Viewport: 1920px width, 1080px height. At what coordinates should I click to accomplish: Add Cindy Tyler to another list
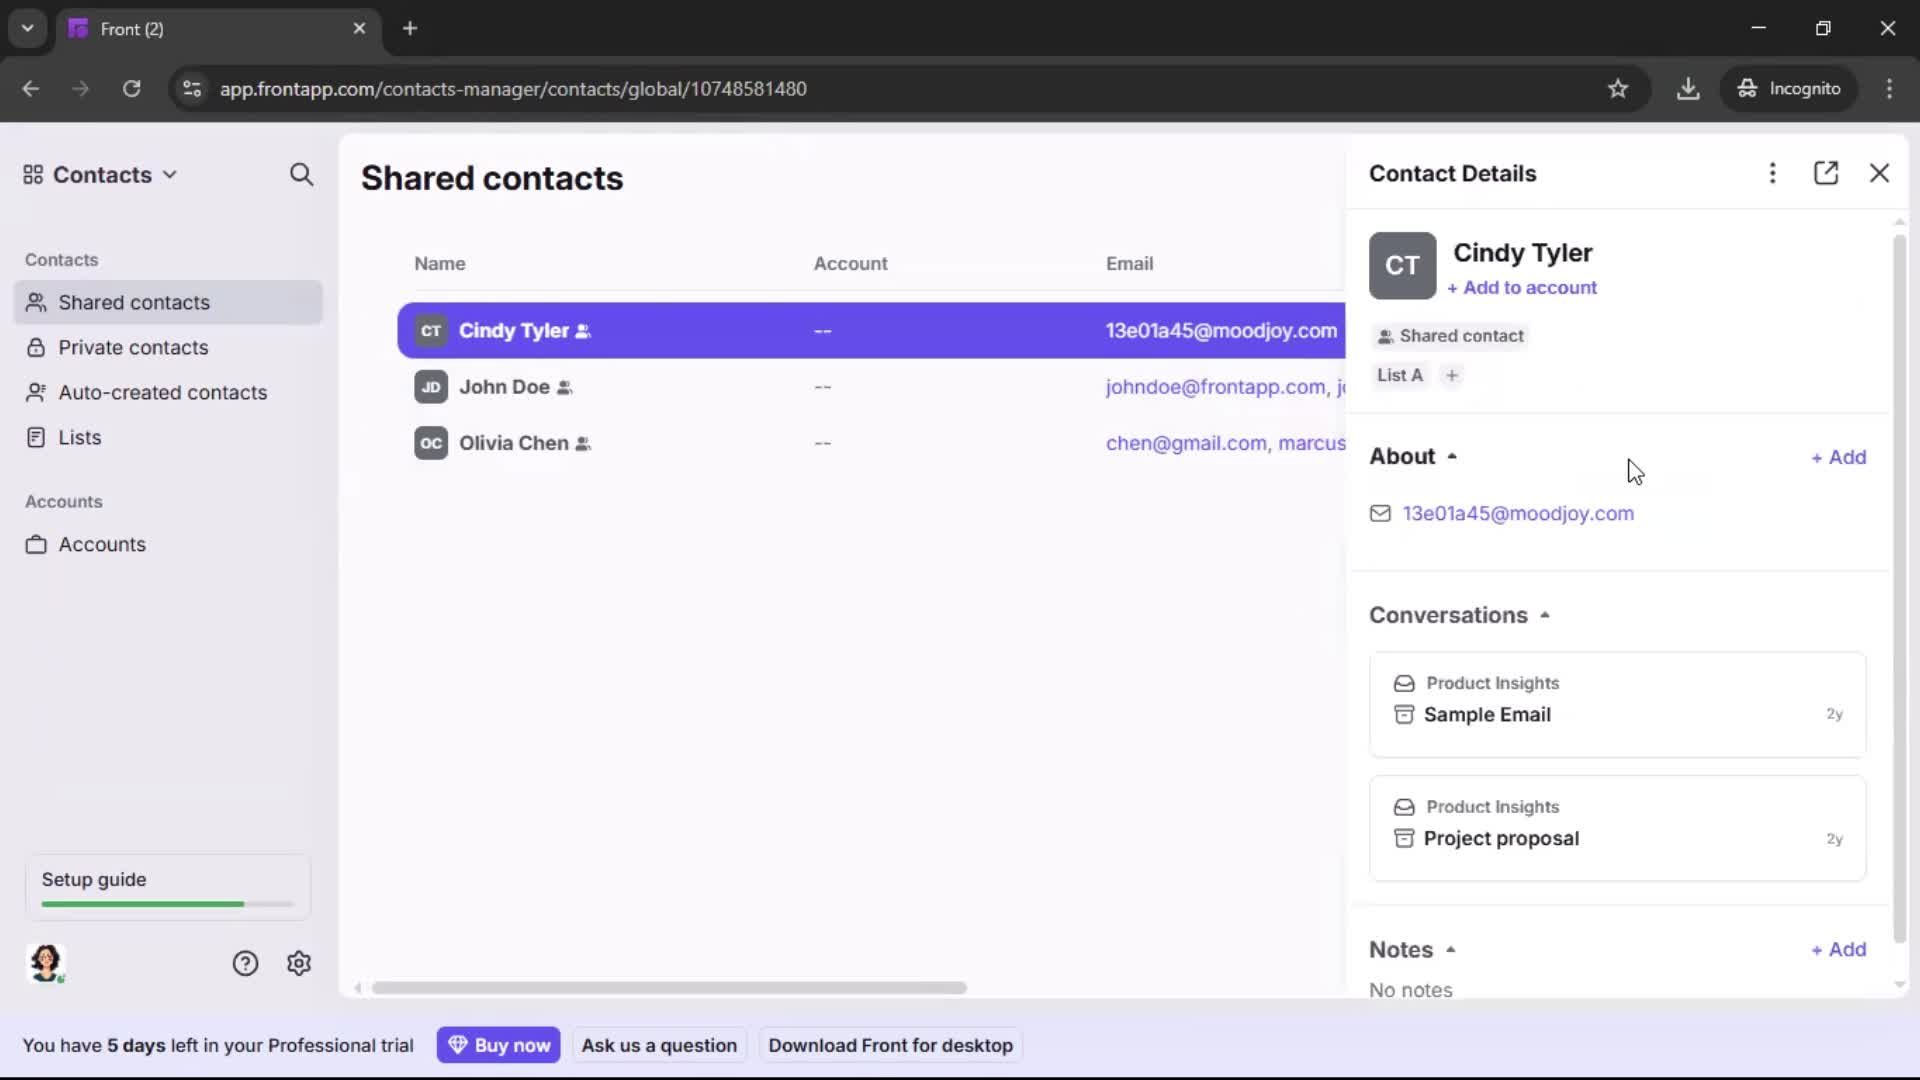[x=1452, y=375]
